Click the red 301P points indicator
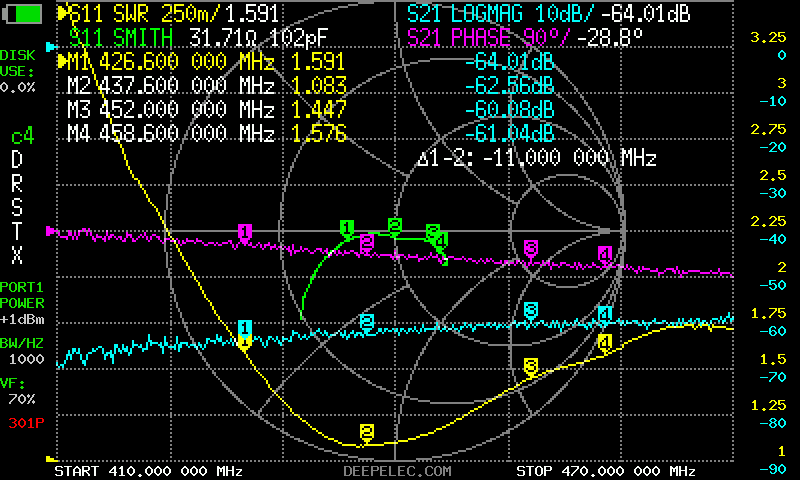 [27, 423]
